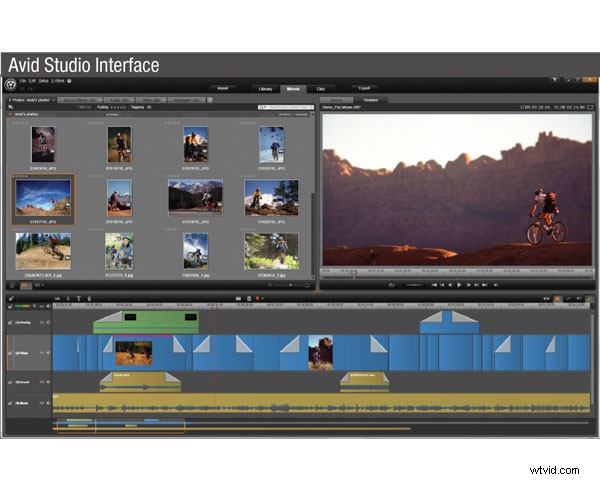
Task: Click the player volume speaker icon
Action: [496, 285]
